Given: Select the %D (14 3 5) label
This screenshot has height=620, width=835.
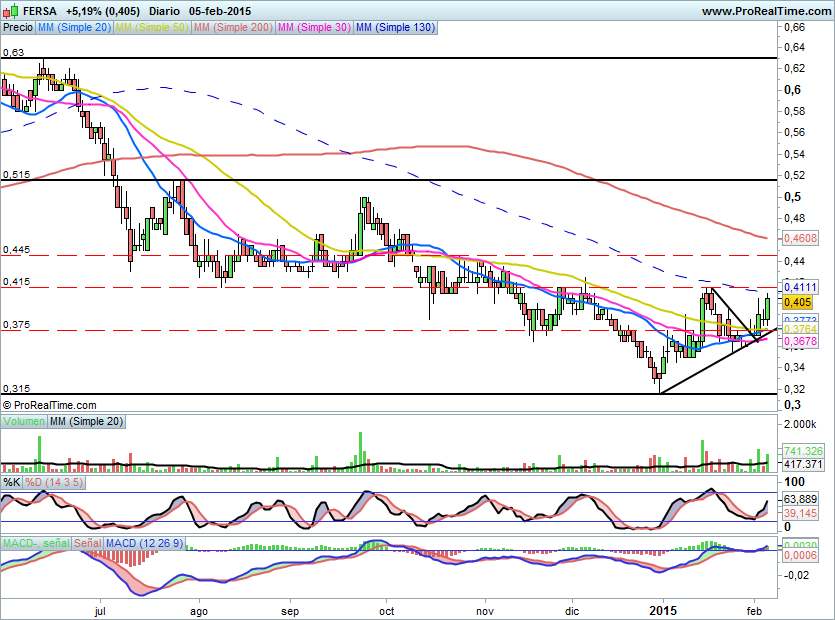Looking at the screenshot, I should coord(54,483).
